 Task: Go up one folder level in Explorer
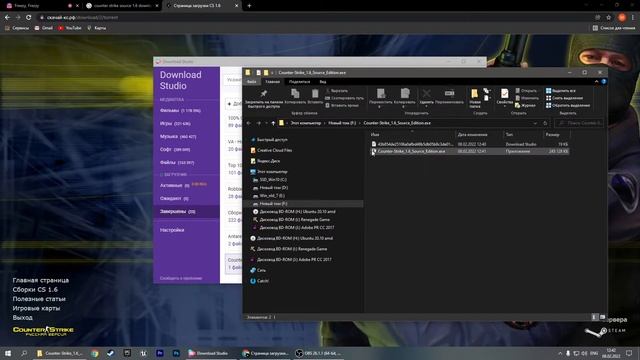pyautogui.click(x=273, y=123)
